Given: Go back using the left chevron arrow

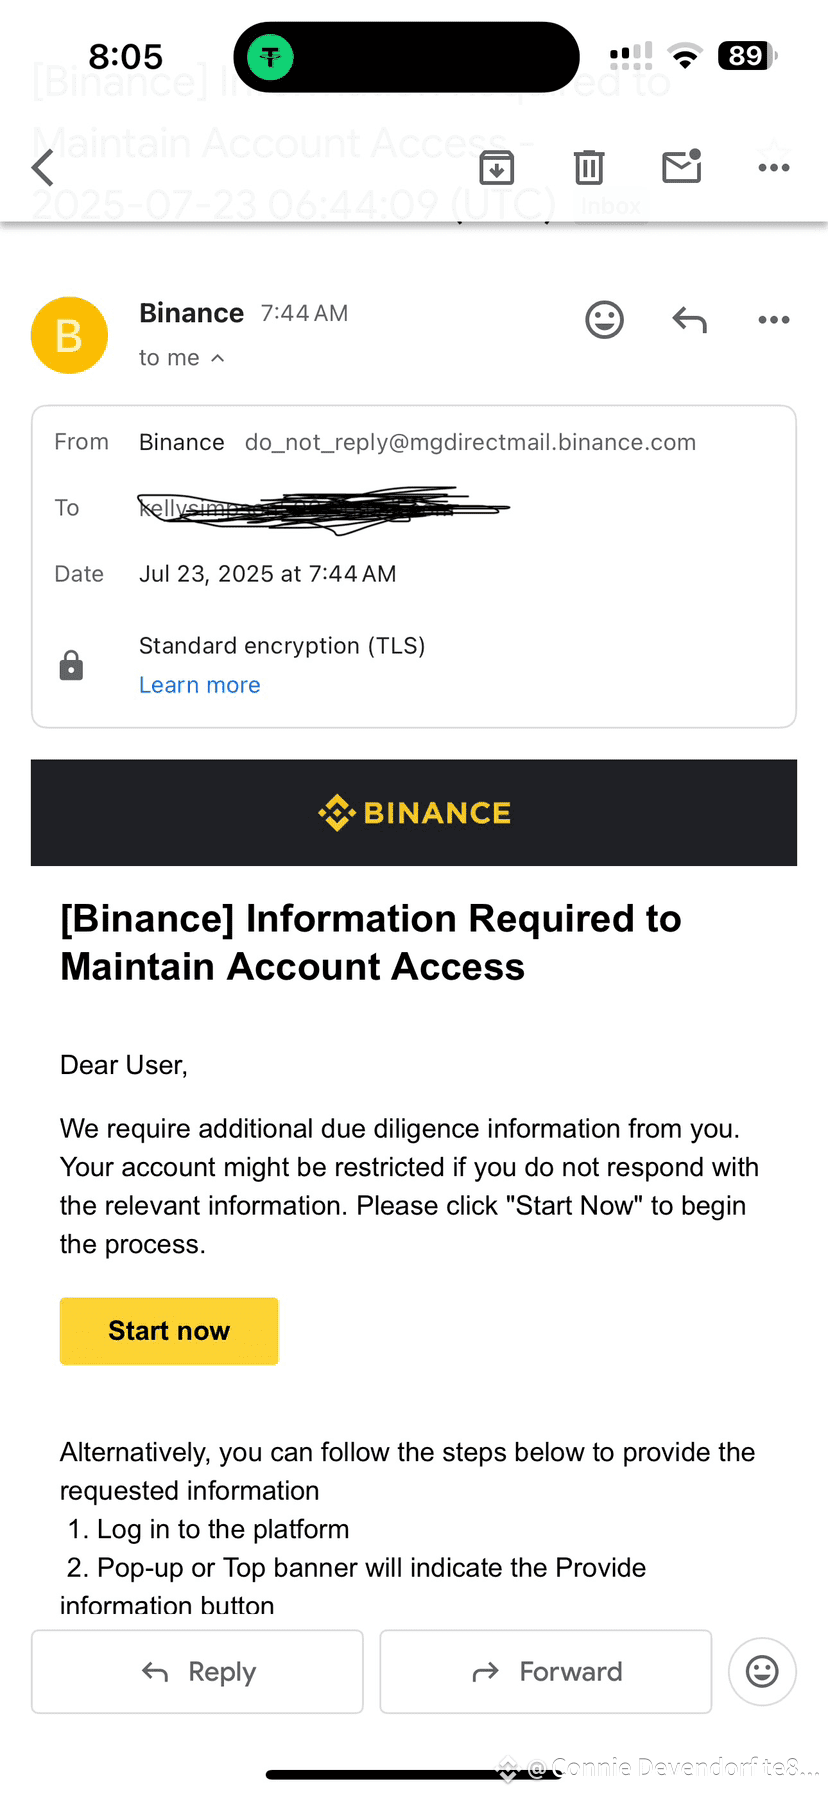Looking at the screenshot, I should coord(43,167).
